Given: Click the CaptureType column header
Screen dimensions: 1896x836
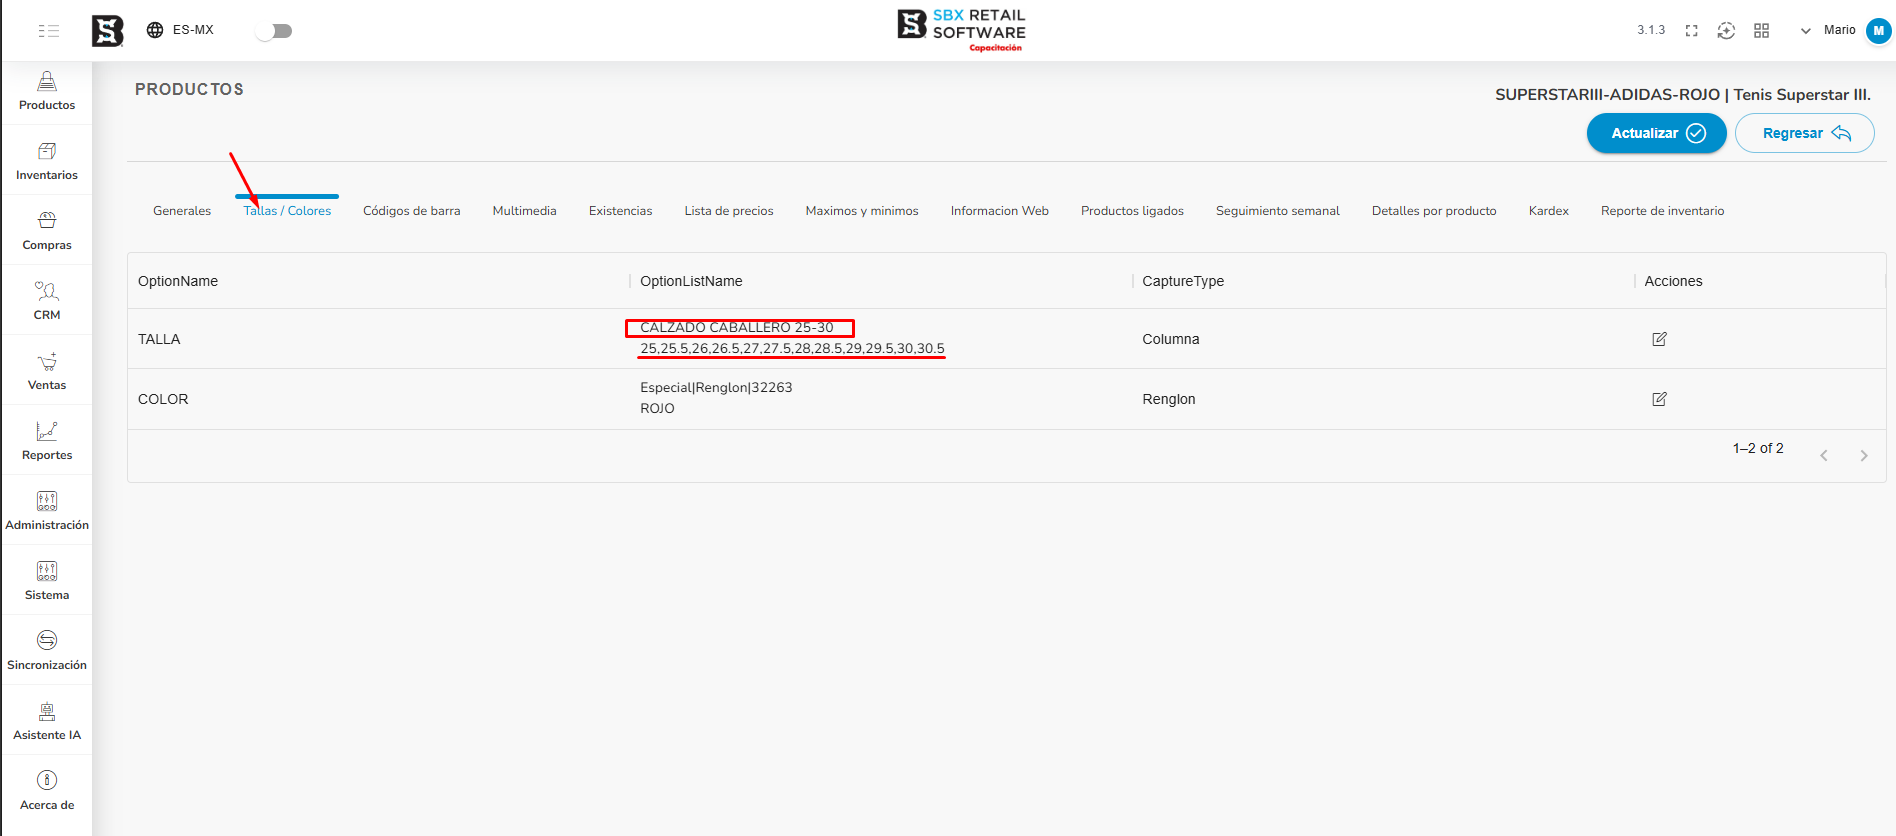Looking at the screenshot, I should coord(1183,281).
